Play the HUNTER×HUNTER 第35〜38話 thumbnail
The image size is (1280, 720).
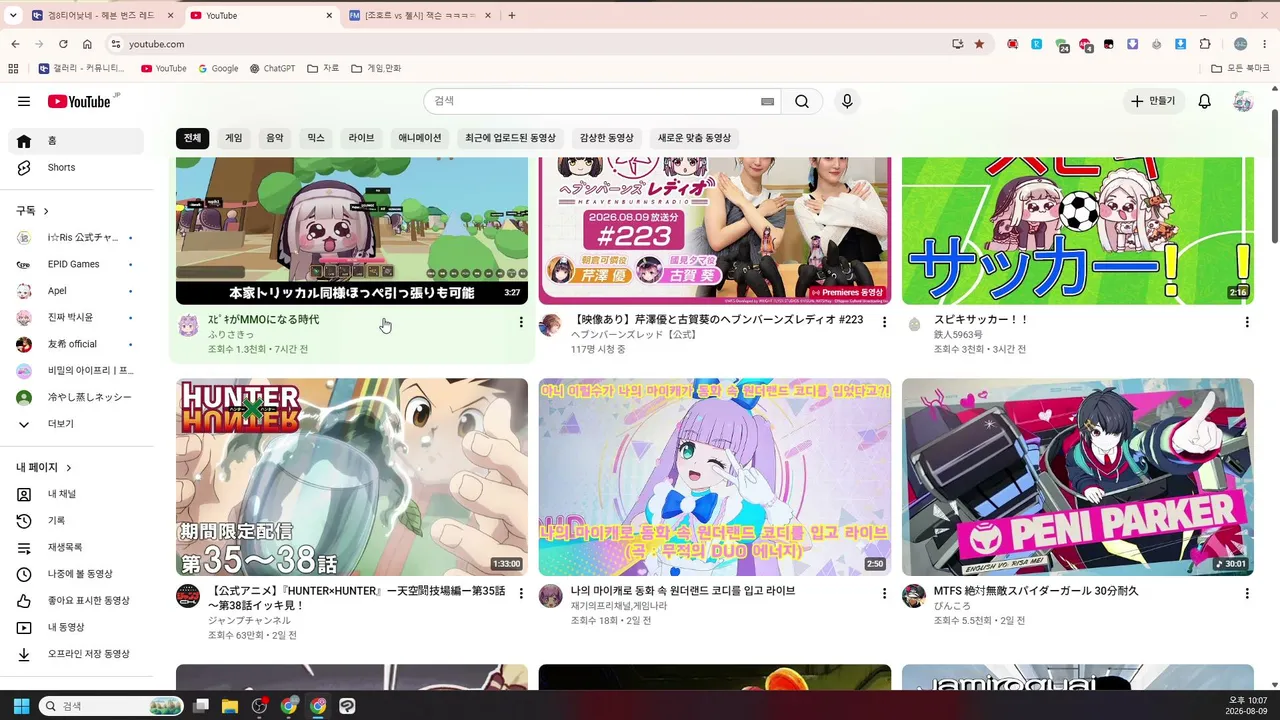click(352, 477)
